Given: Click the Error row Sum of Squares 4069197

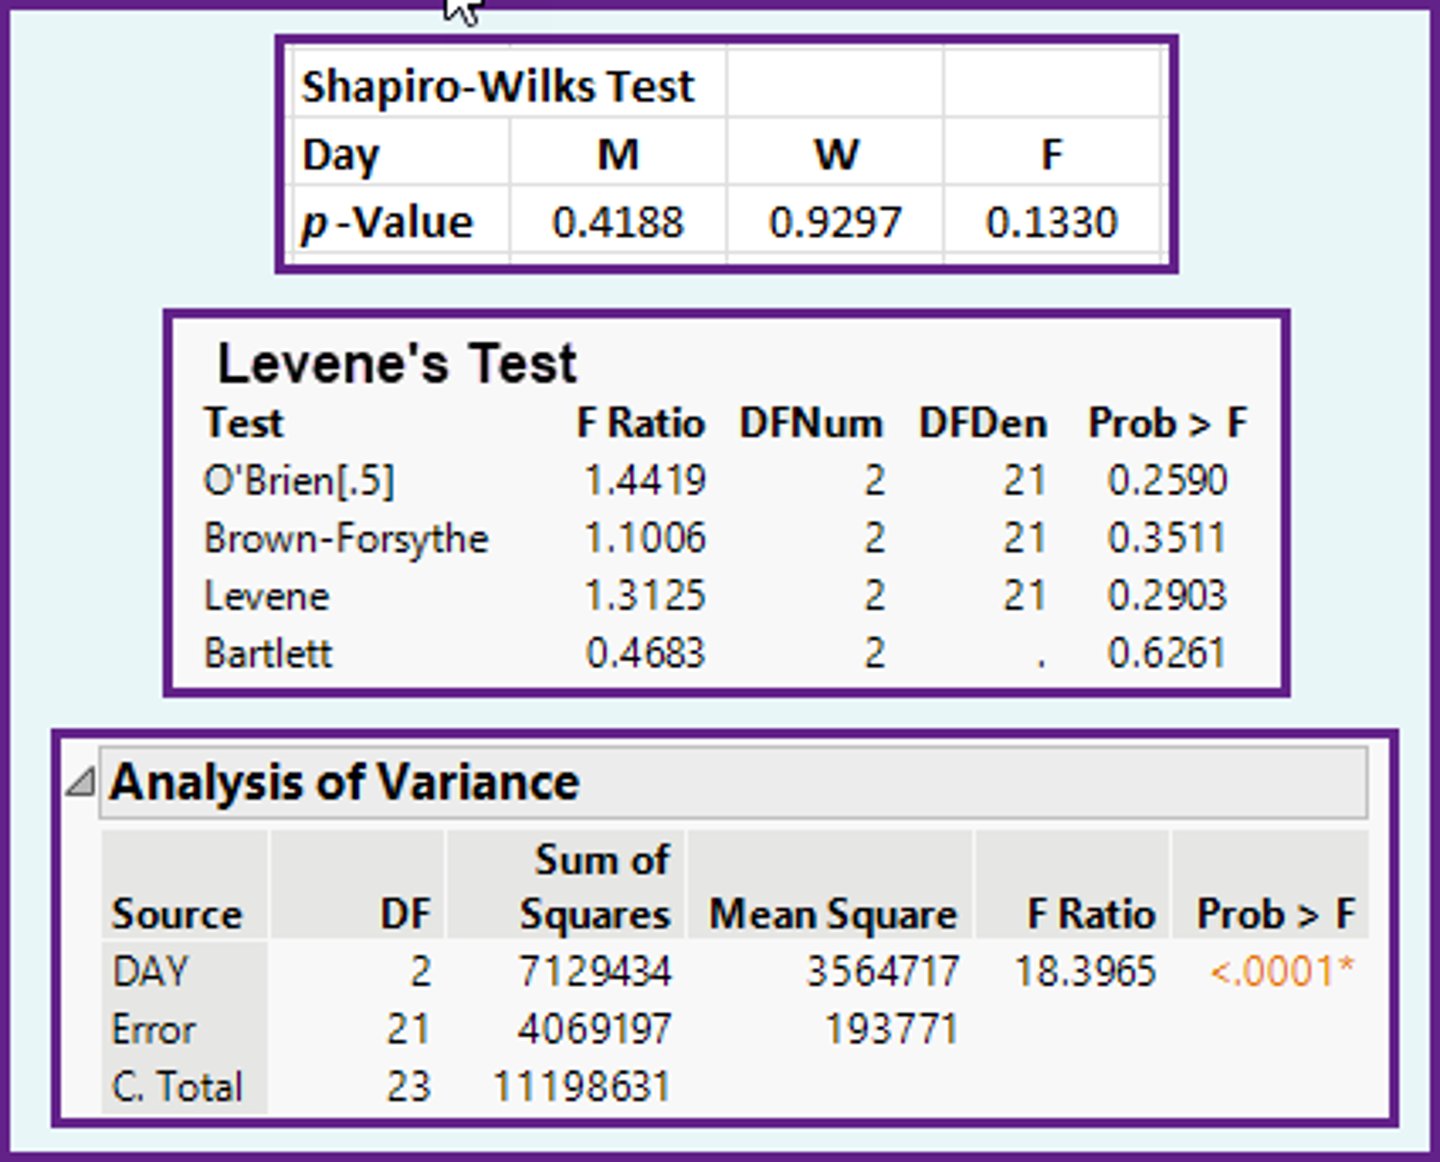Looking at the screenshot, I should (x=594, y=1029).
